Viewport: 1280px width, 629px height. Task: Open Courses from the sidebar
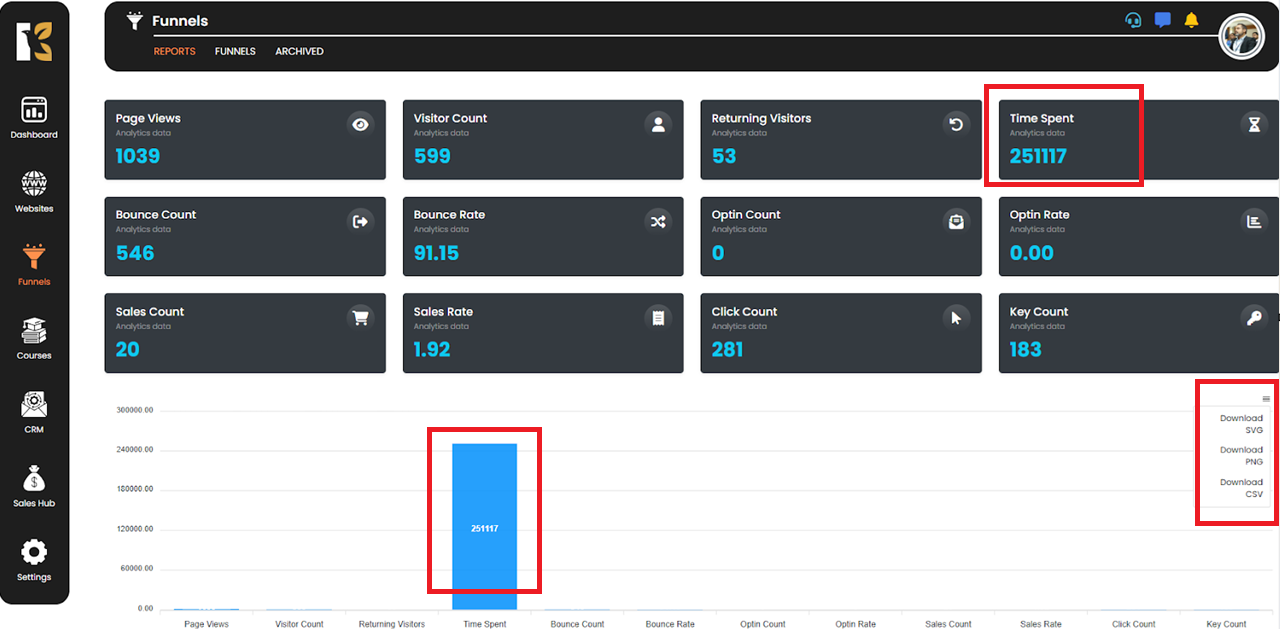(x=34, y=337)
